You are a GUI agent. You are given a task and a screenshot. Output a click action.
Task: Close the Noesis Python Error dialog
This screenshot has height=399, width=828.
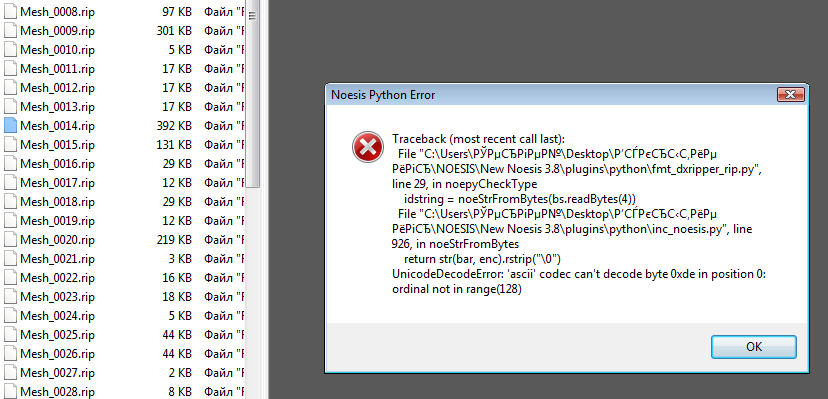[x=791, y=95]
